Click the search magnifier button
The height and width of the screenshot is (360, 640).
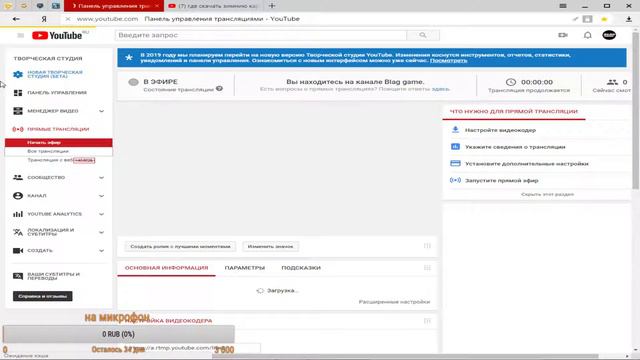pos(423,36)
